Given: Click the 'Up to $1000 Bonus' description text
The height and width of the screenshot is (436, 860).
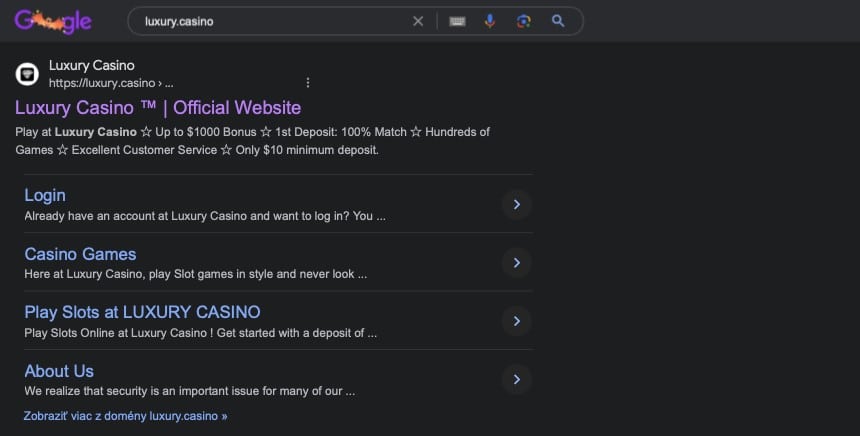Looking at the screenshot, I should pyautogui.click(x=206, y=132).
